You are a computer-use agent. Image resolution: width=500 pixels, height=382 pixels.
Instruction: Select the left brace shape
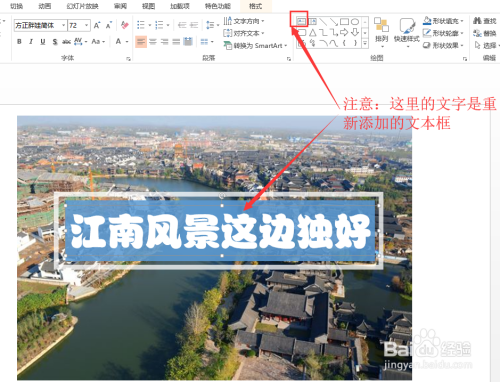[x=344, y=43]
